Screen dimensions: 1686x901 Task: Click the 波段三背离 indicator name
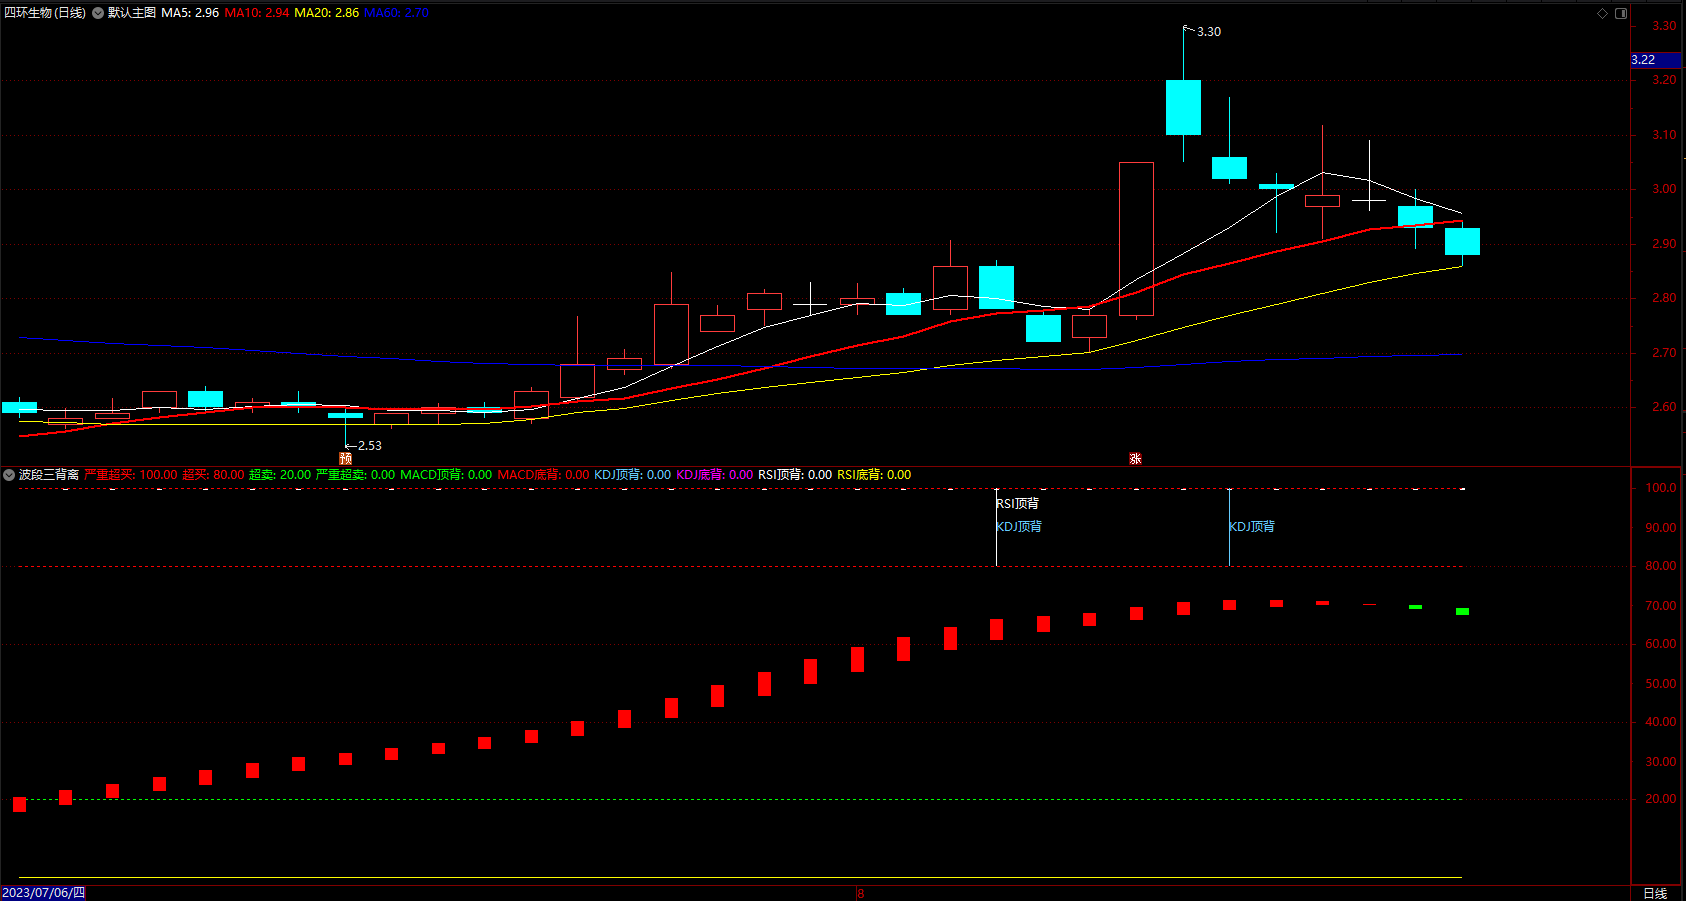[49, 475]
